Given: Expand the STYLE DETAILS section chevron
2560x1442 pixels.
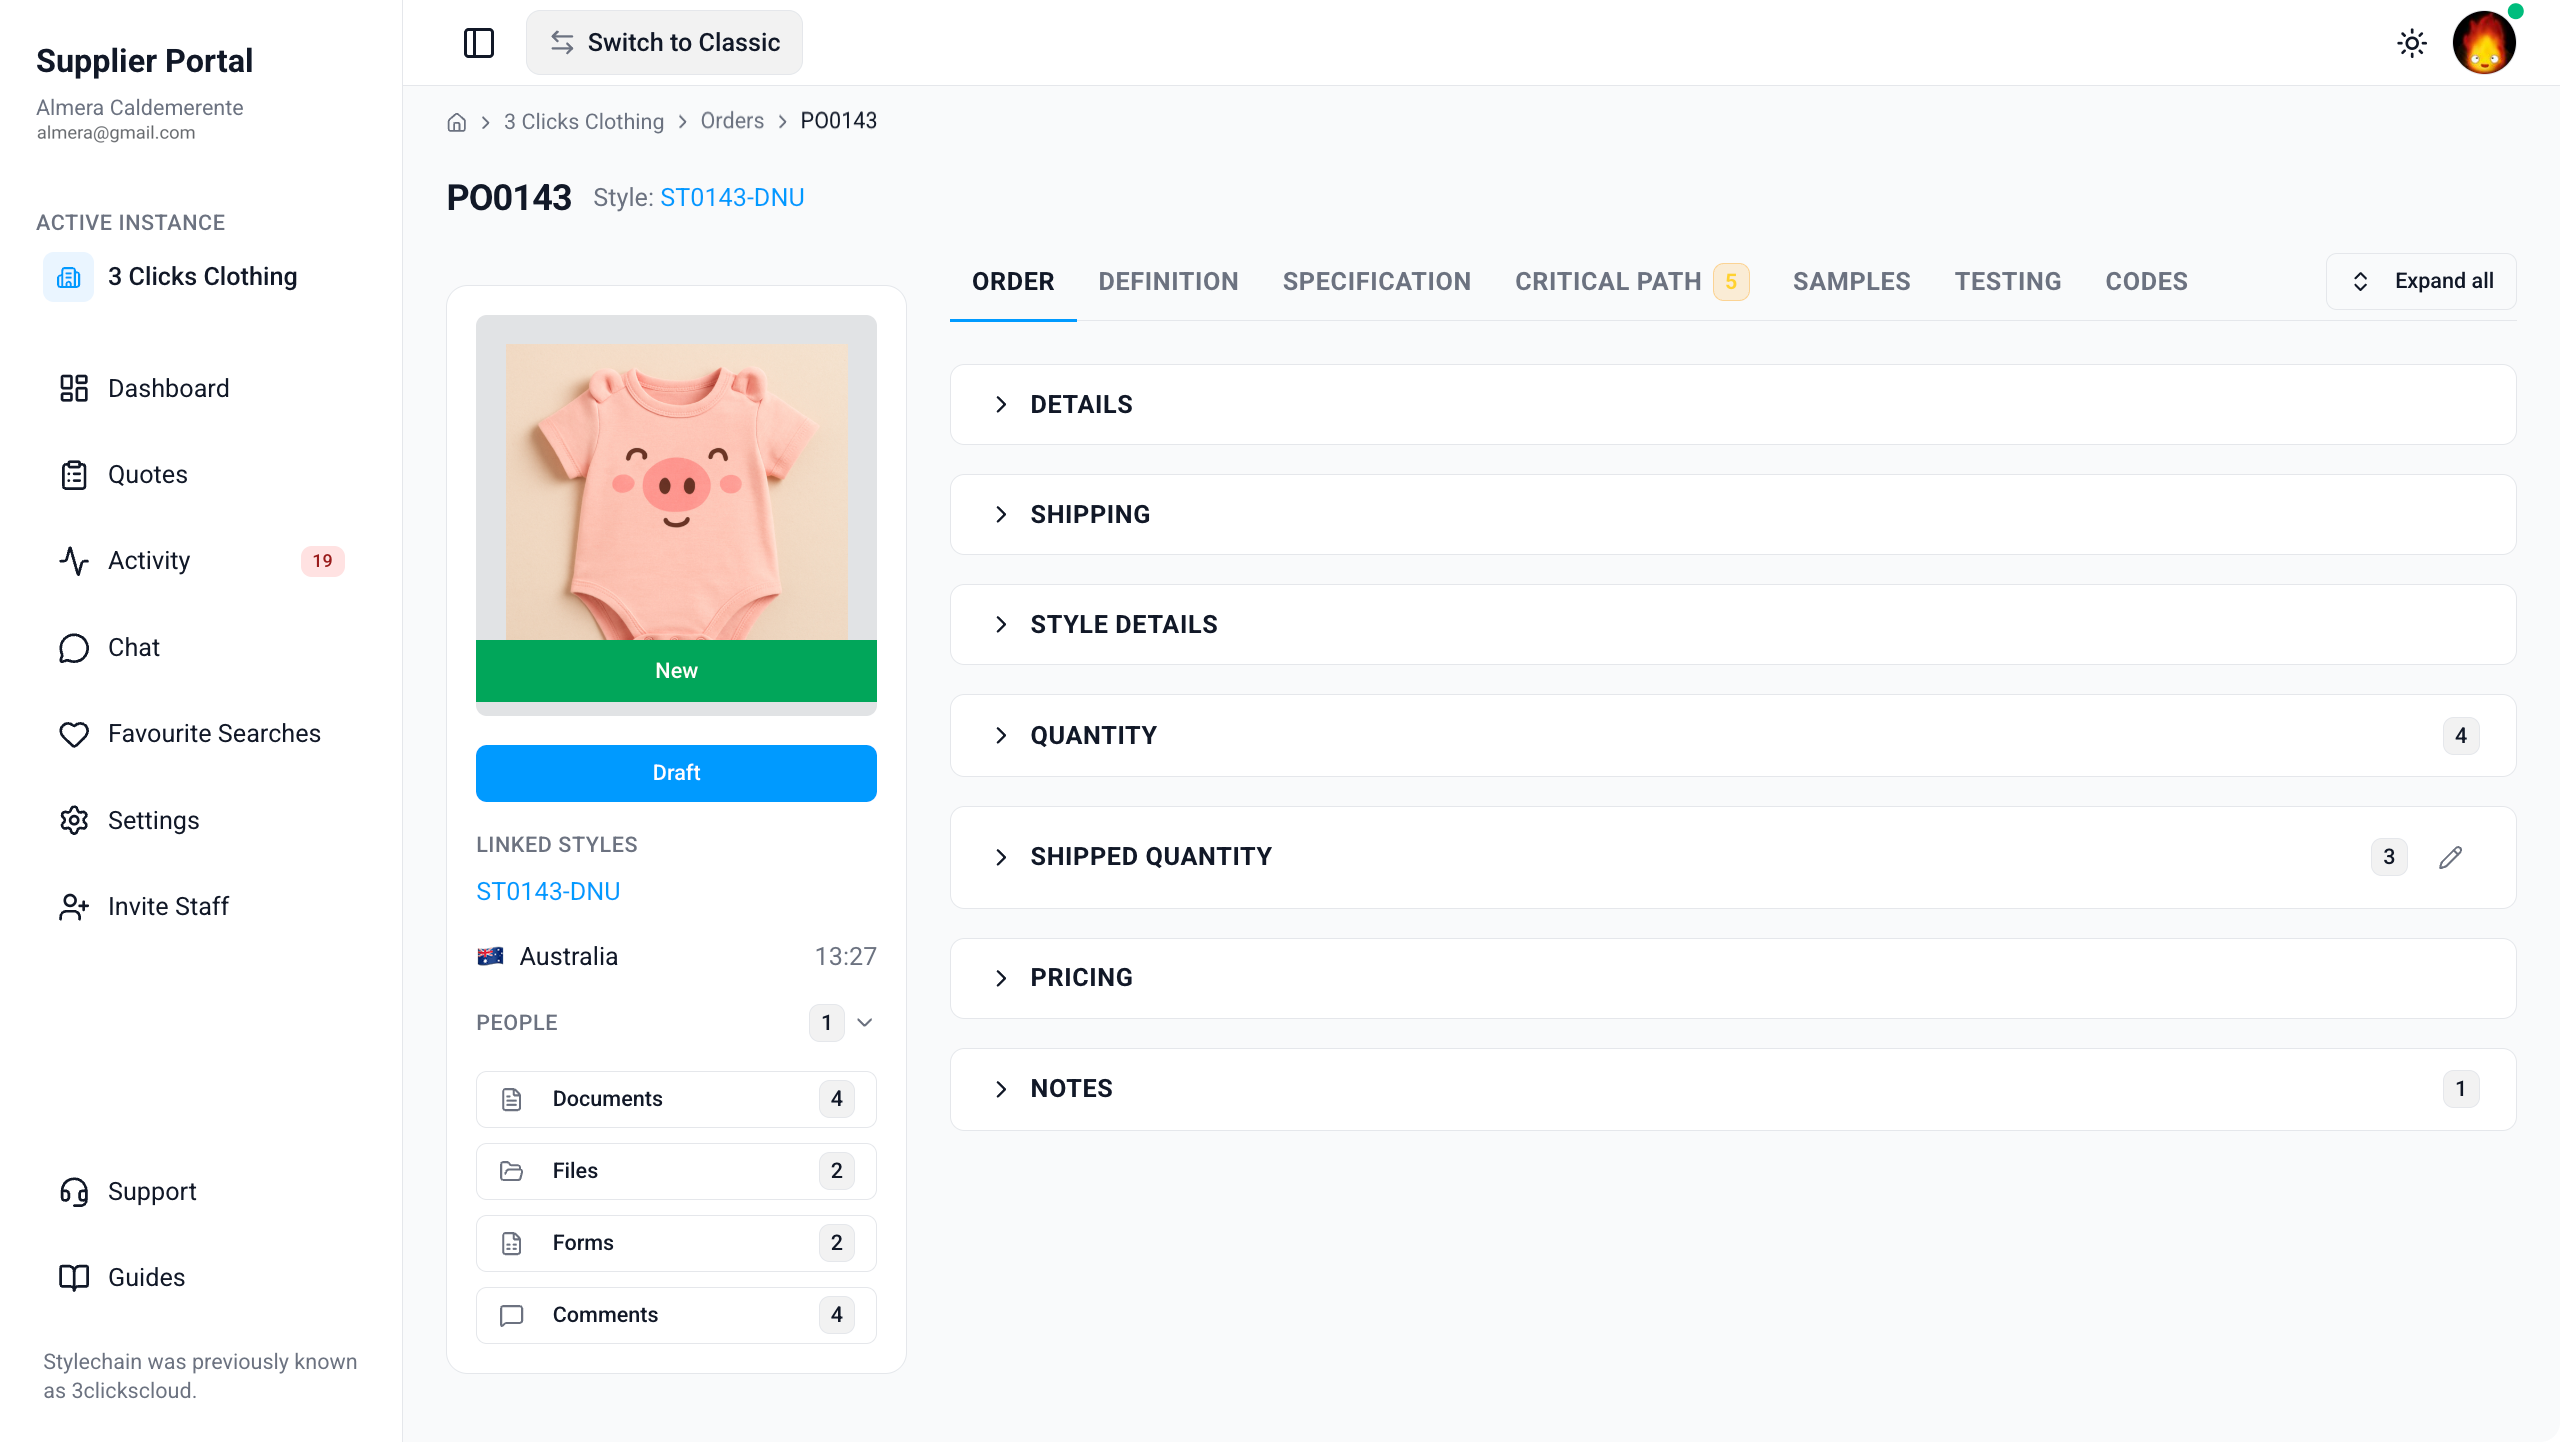Looking at the screenshot, I should 1001,625.
